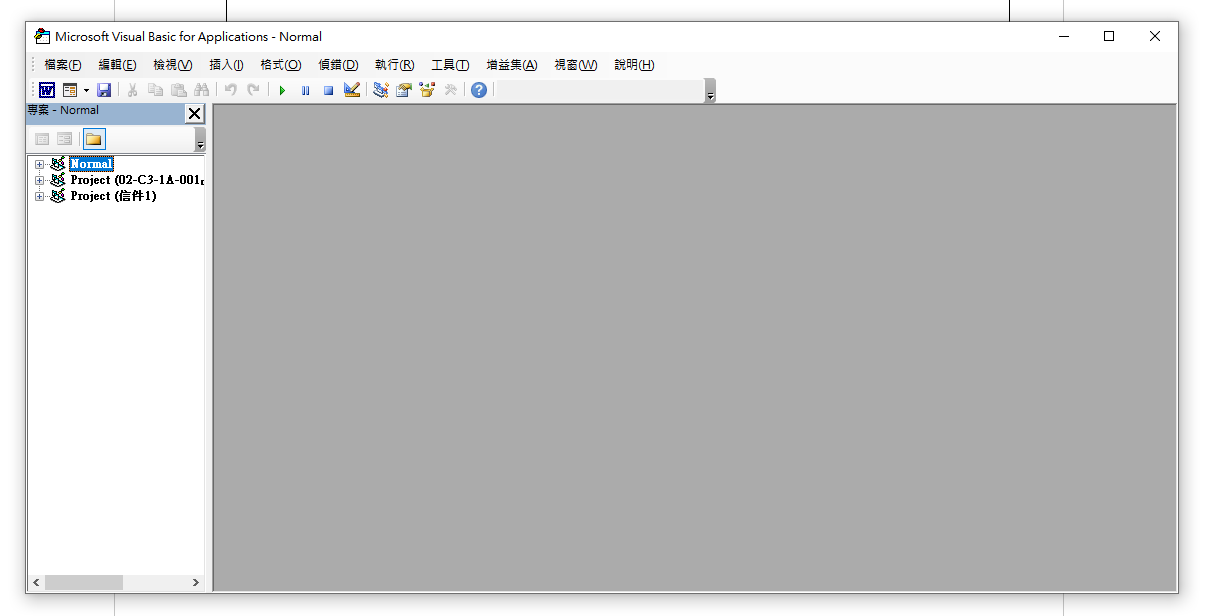Open the 插入(I) menu
Viewport: 1205px width, 616px height.
coord(226,65)
